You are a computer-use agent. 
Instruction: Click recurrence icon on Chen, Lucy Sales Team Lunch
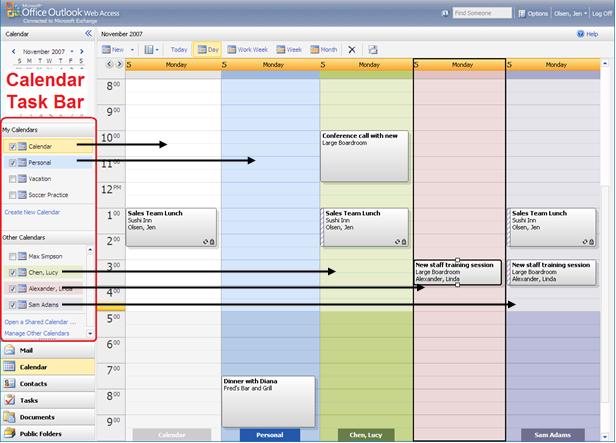tap(397, 242)
